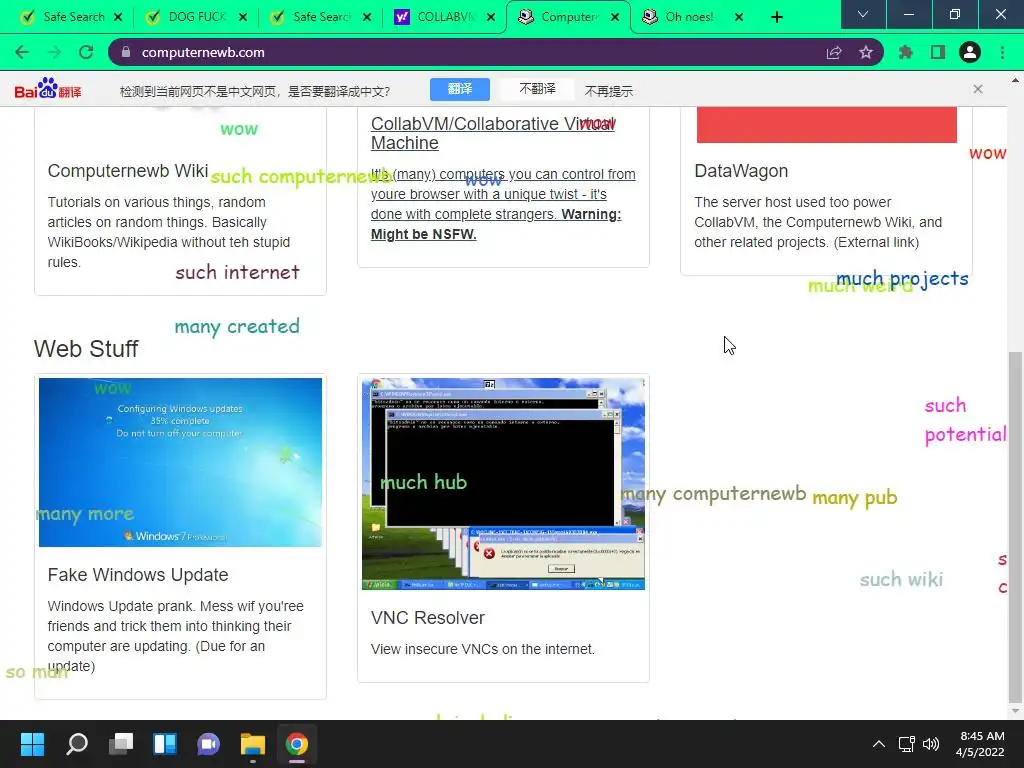This screenshot has height=768, width=1024.
Task: Open the VNC Resolver title
Action: coord(428,618)
